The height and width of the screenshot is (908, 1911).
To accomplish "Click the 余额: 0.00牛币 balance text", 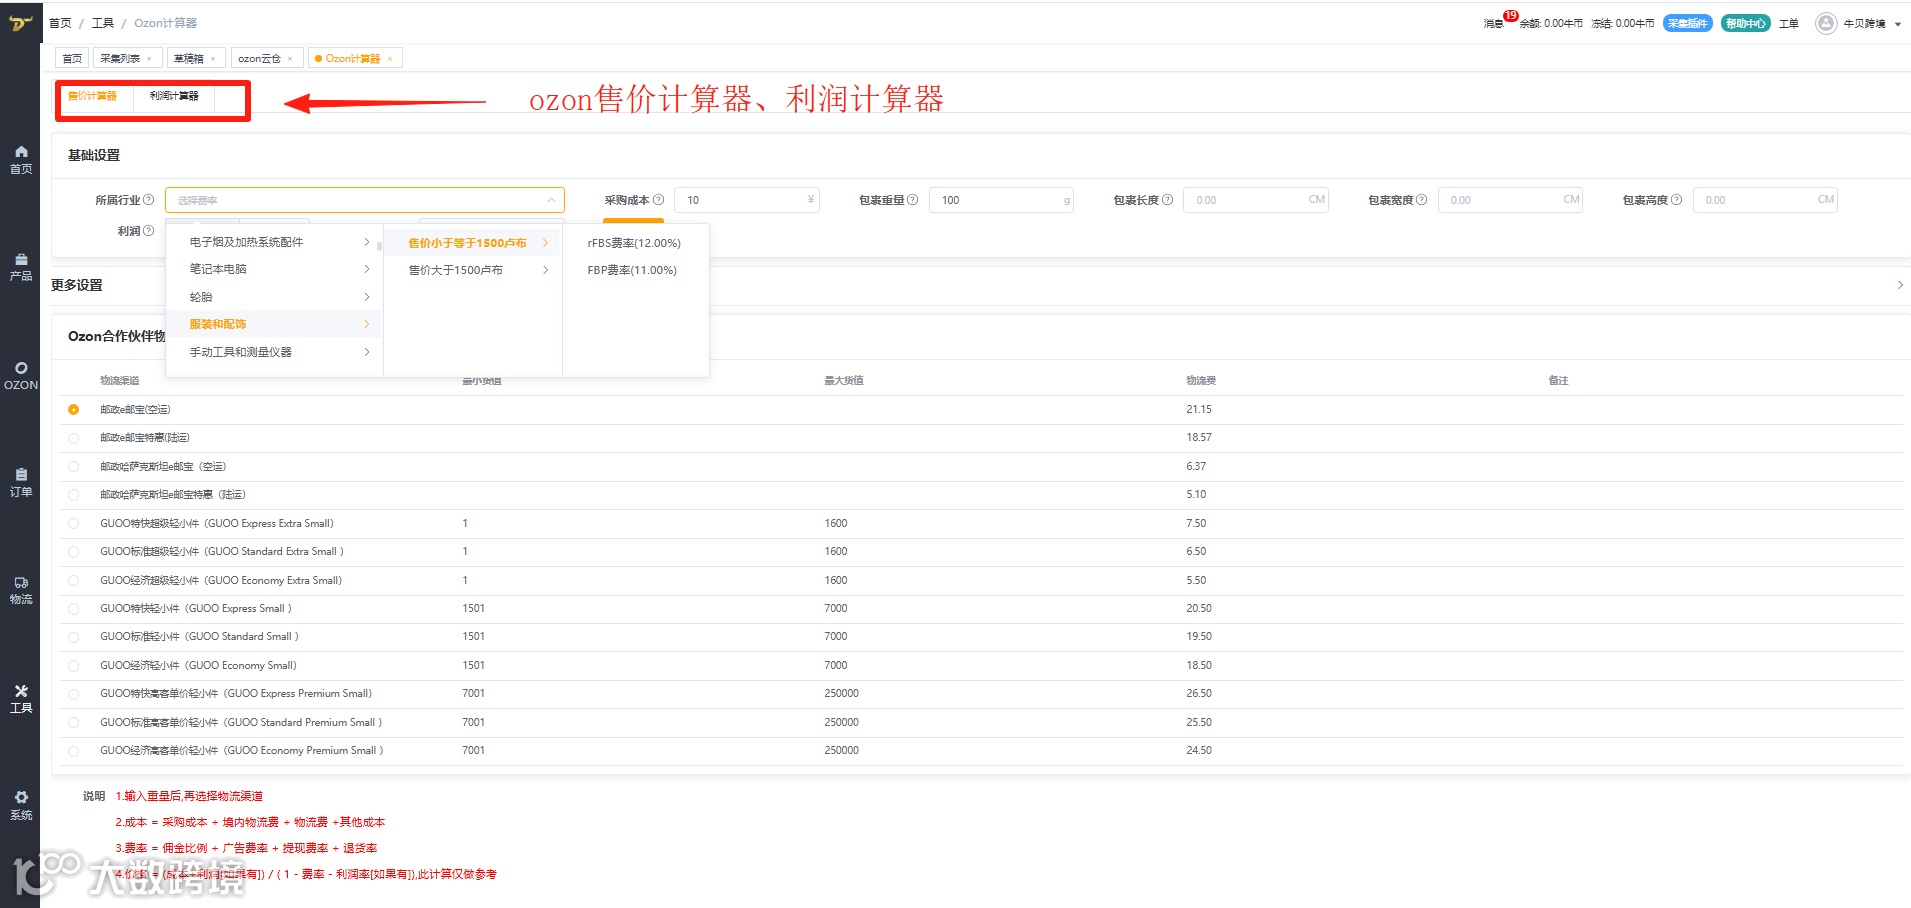I will 1551,23.
